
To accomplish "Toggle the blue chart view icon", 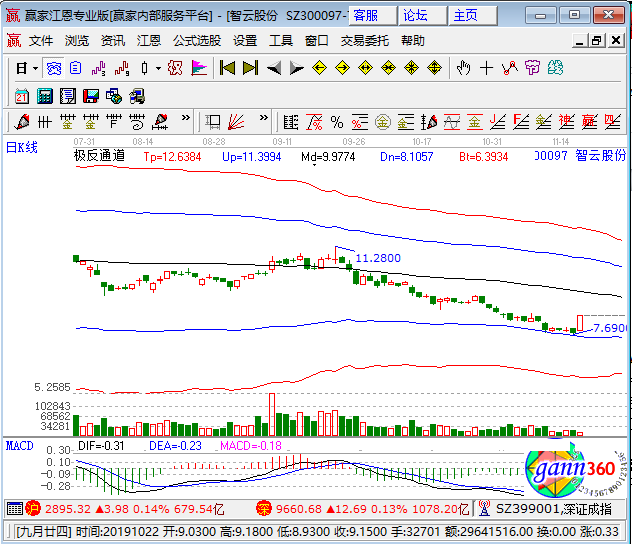I will tap(53, 68).
